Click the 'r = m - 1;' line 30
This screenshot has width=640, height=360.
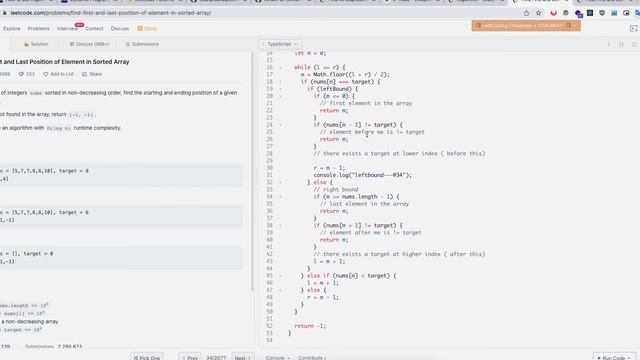pos(329,168)
